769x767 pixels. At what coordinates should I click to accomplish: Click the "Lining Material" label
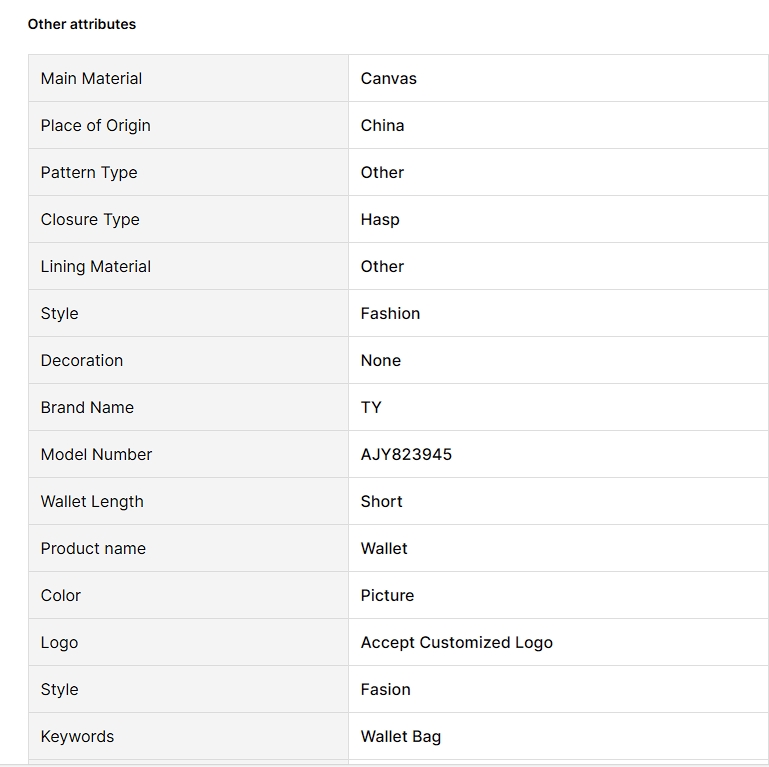96,266
